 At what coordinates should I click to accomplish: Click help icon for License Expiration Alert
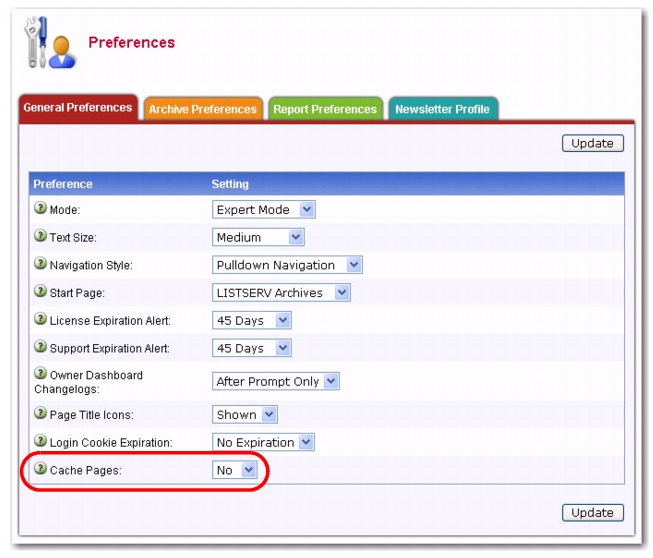[x=40, y=320]
